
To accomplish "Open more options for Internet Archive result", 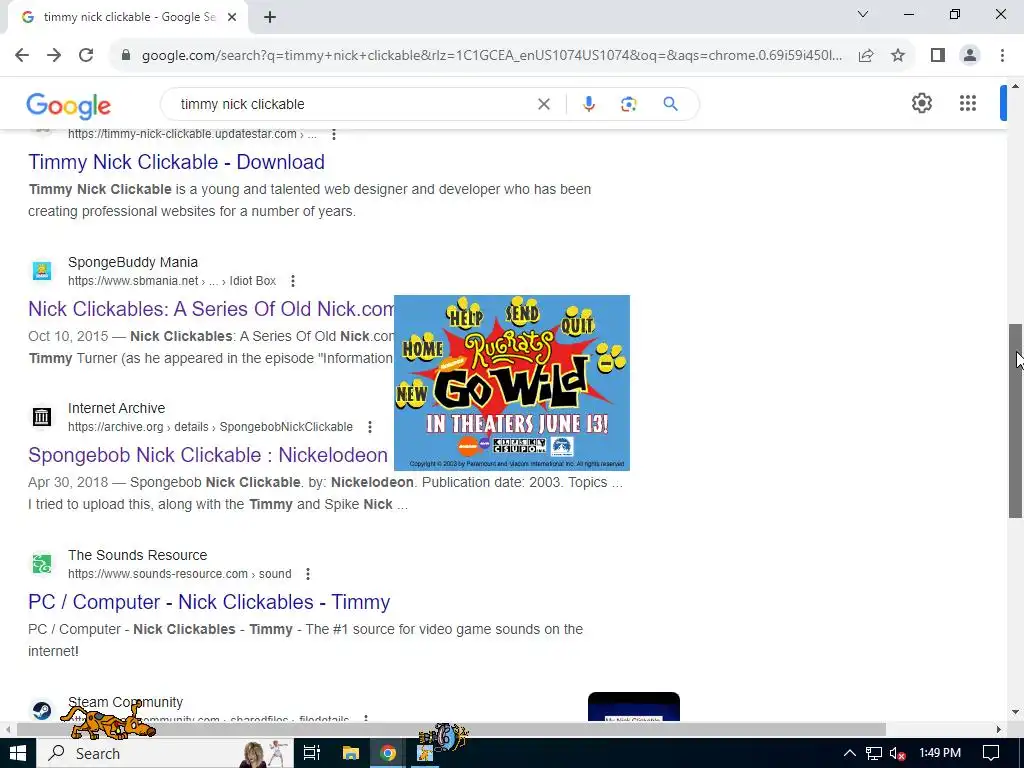I will (370, 427).
